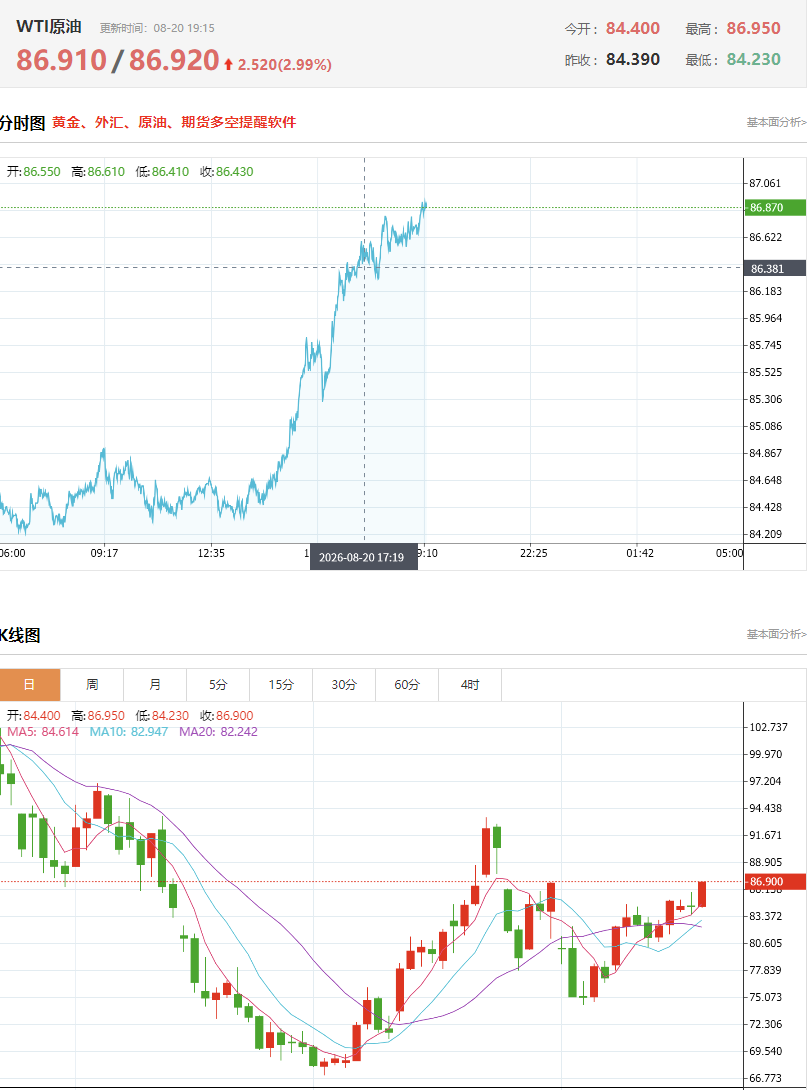Click the red 86.900 price marker
Screen dimensions: 808x1090
point(775,881)
